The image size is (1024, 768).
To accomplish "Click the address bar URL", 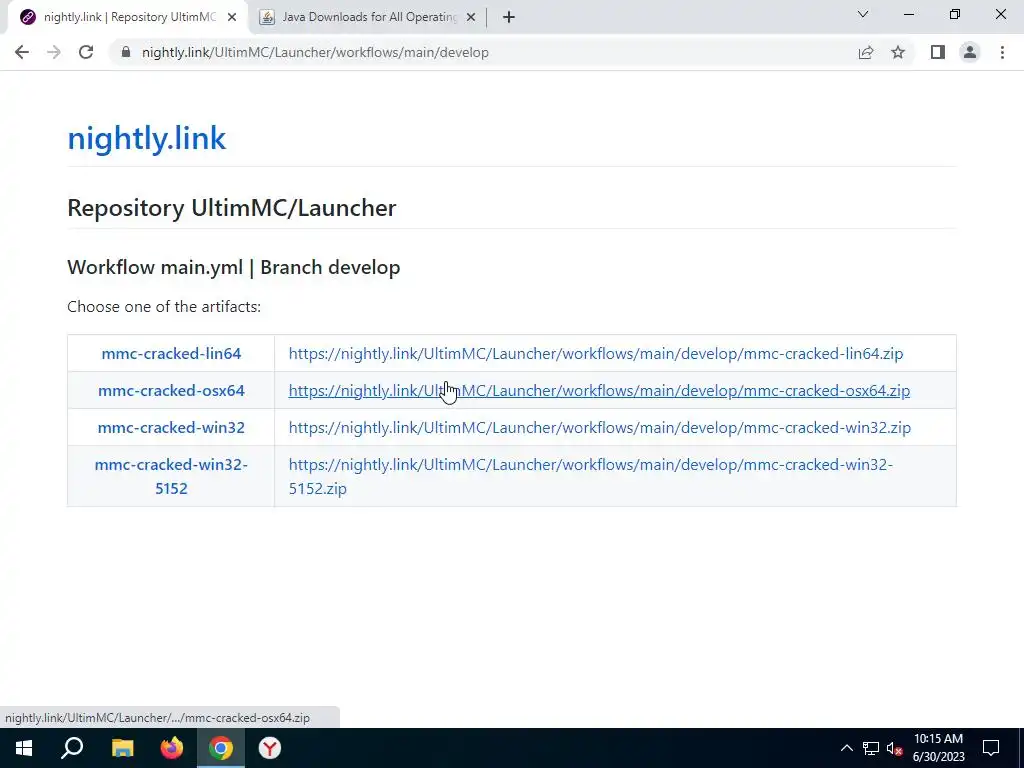I will tap(315, 52).
